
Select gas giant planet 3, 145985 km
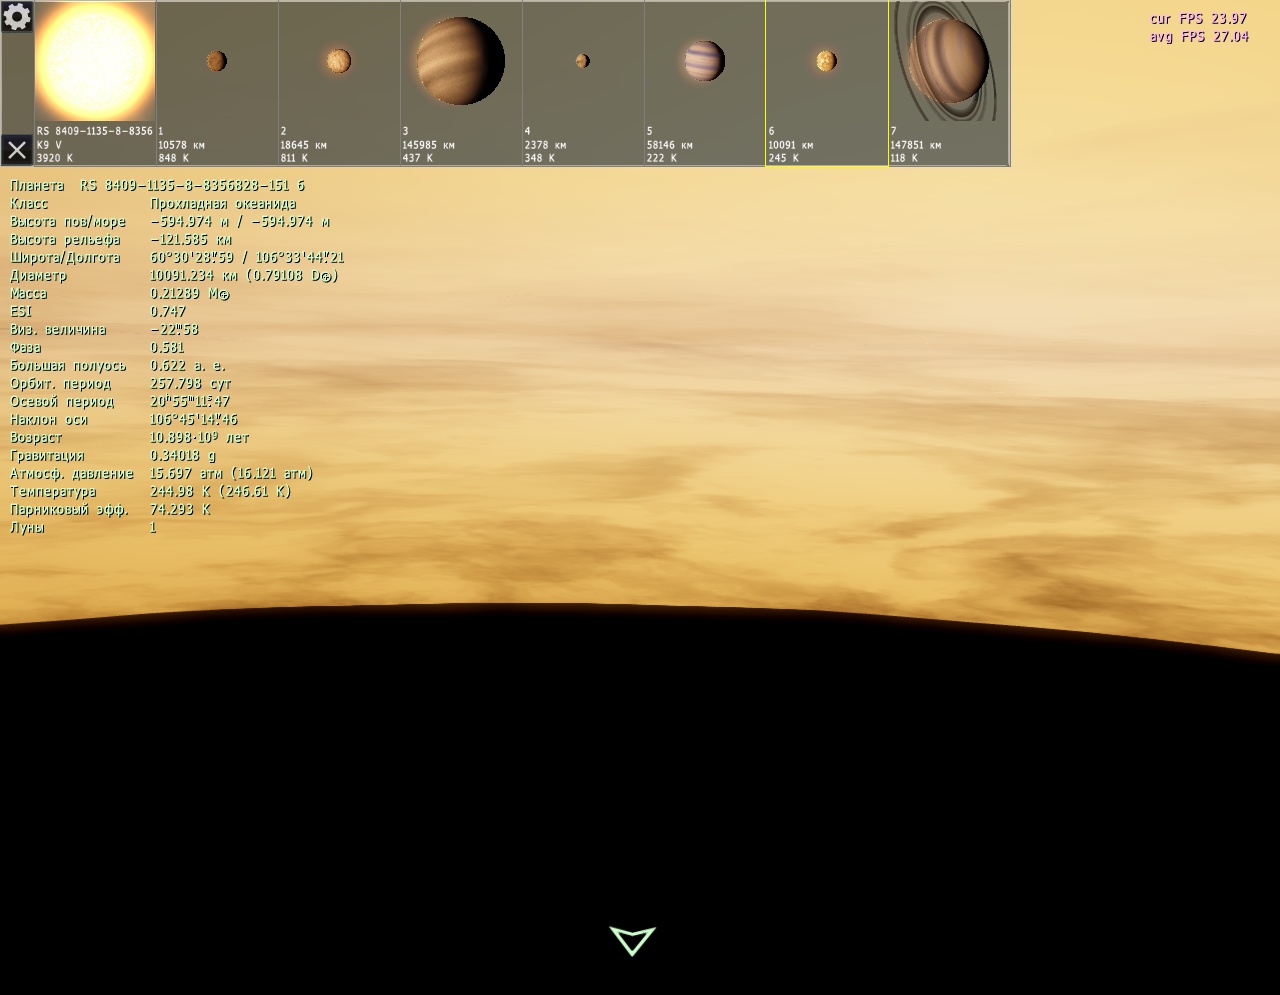[461, 83]
